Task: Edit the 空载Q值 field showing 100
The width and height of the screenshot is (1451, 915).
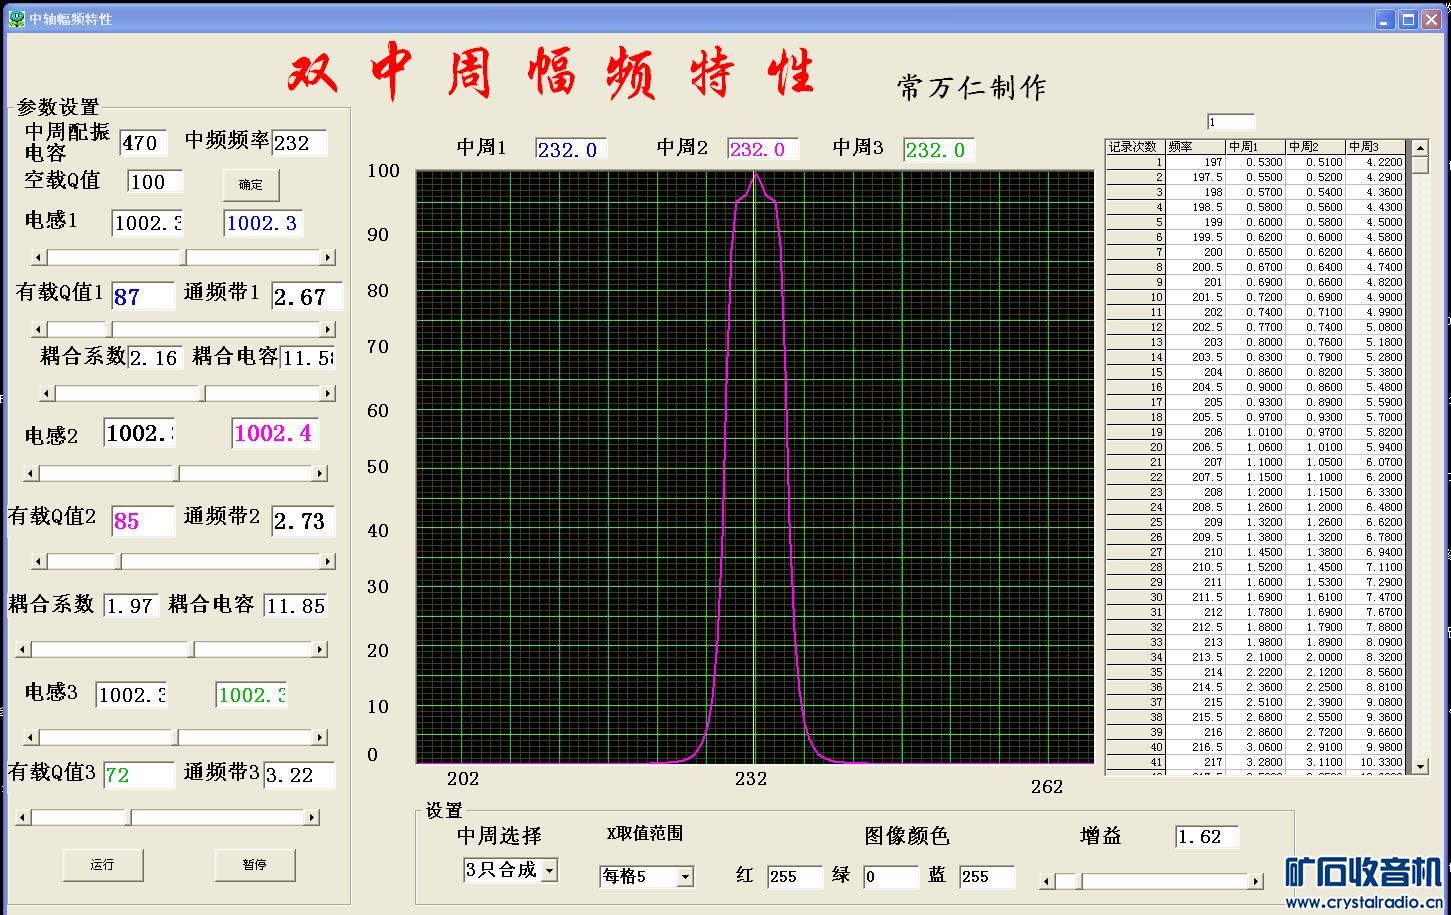Action: coord(155,181)
